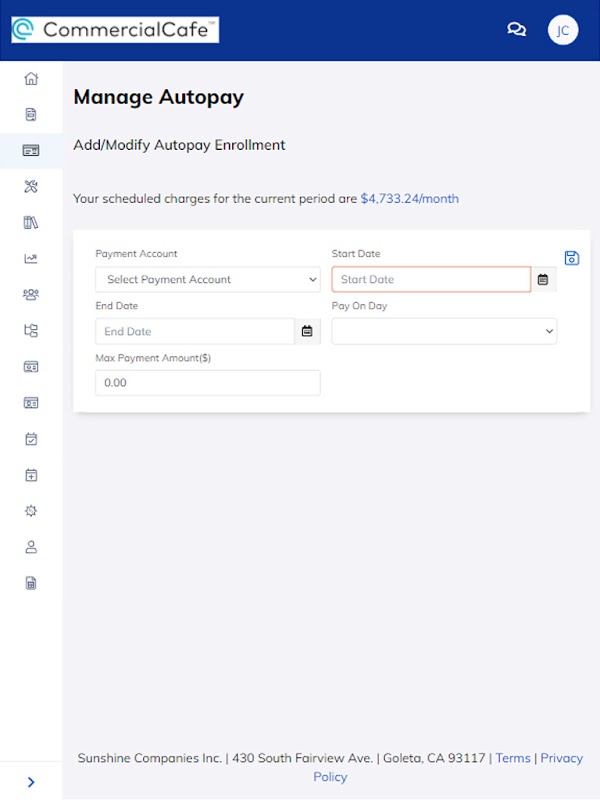Open the maintenance tools icon in sidebar
This screenshot has height=800, width=600.
click(31, 186)
